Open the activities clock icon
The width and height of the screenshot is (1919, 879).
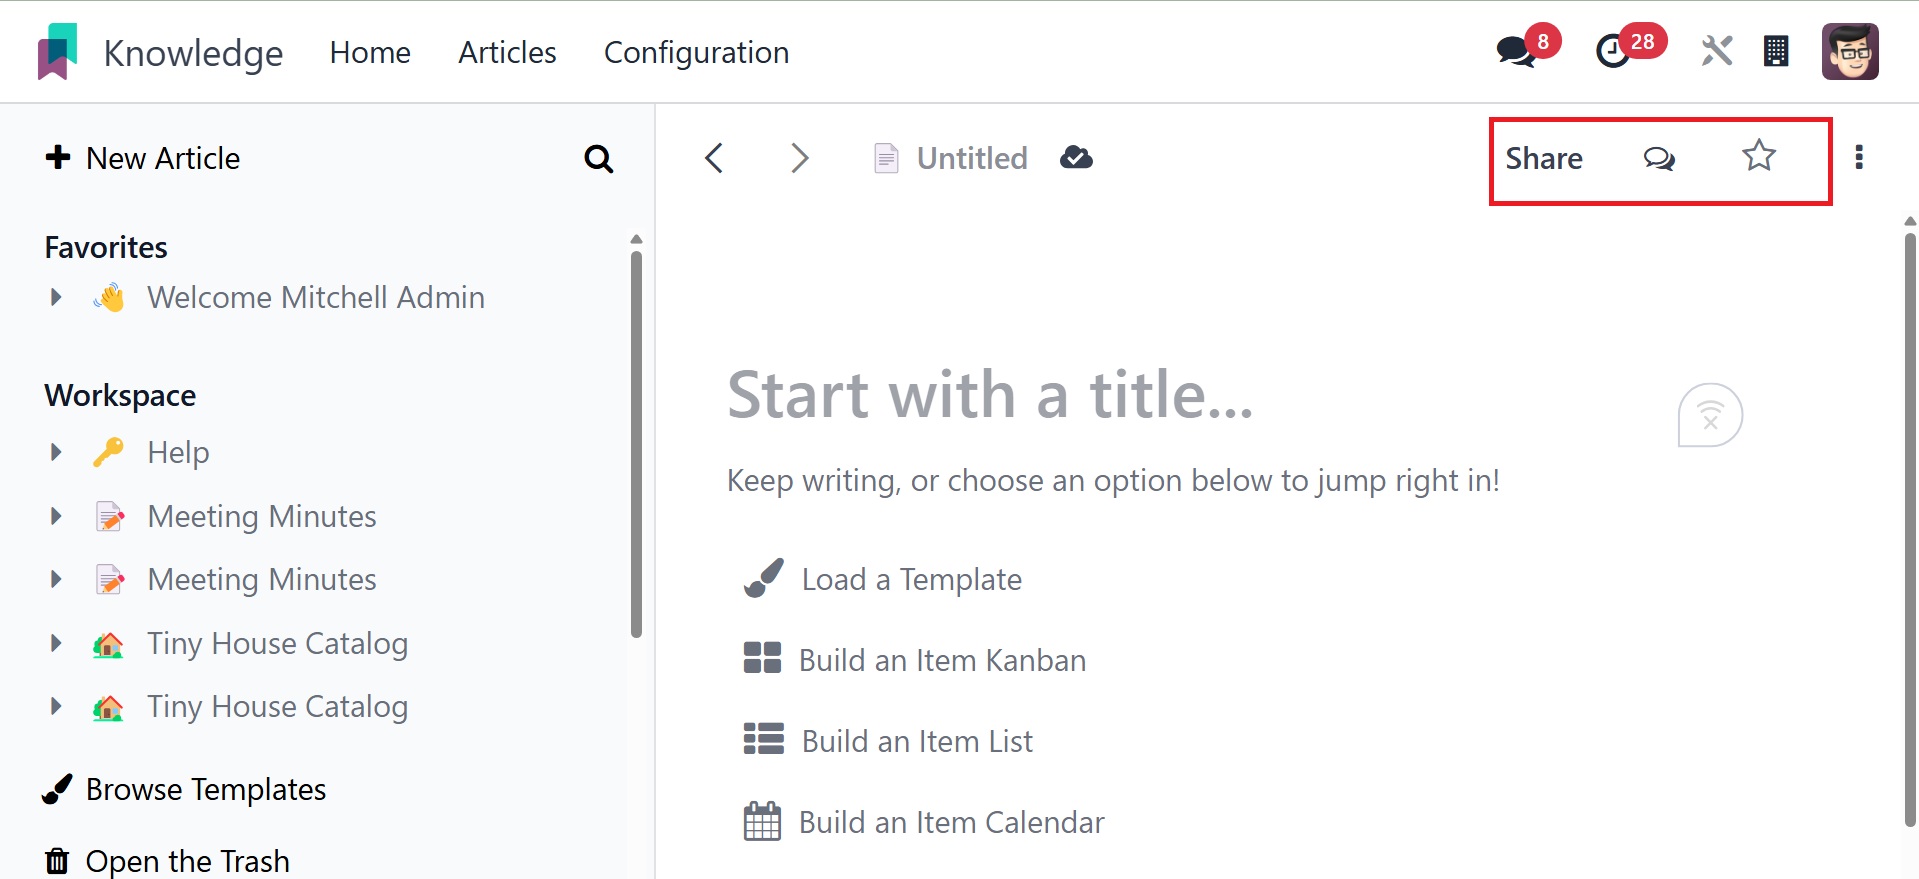pos(1612,51)
